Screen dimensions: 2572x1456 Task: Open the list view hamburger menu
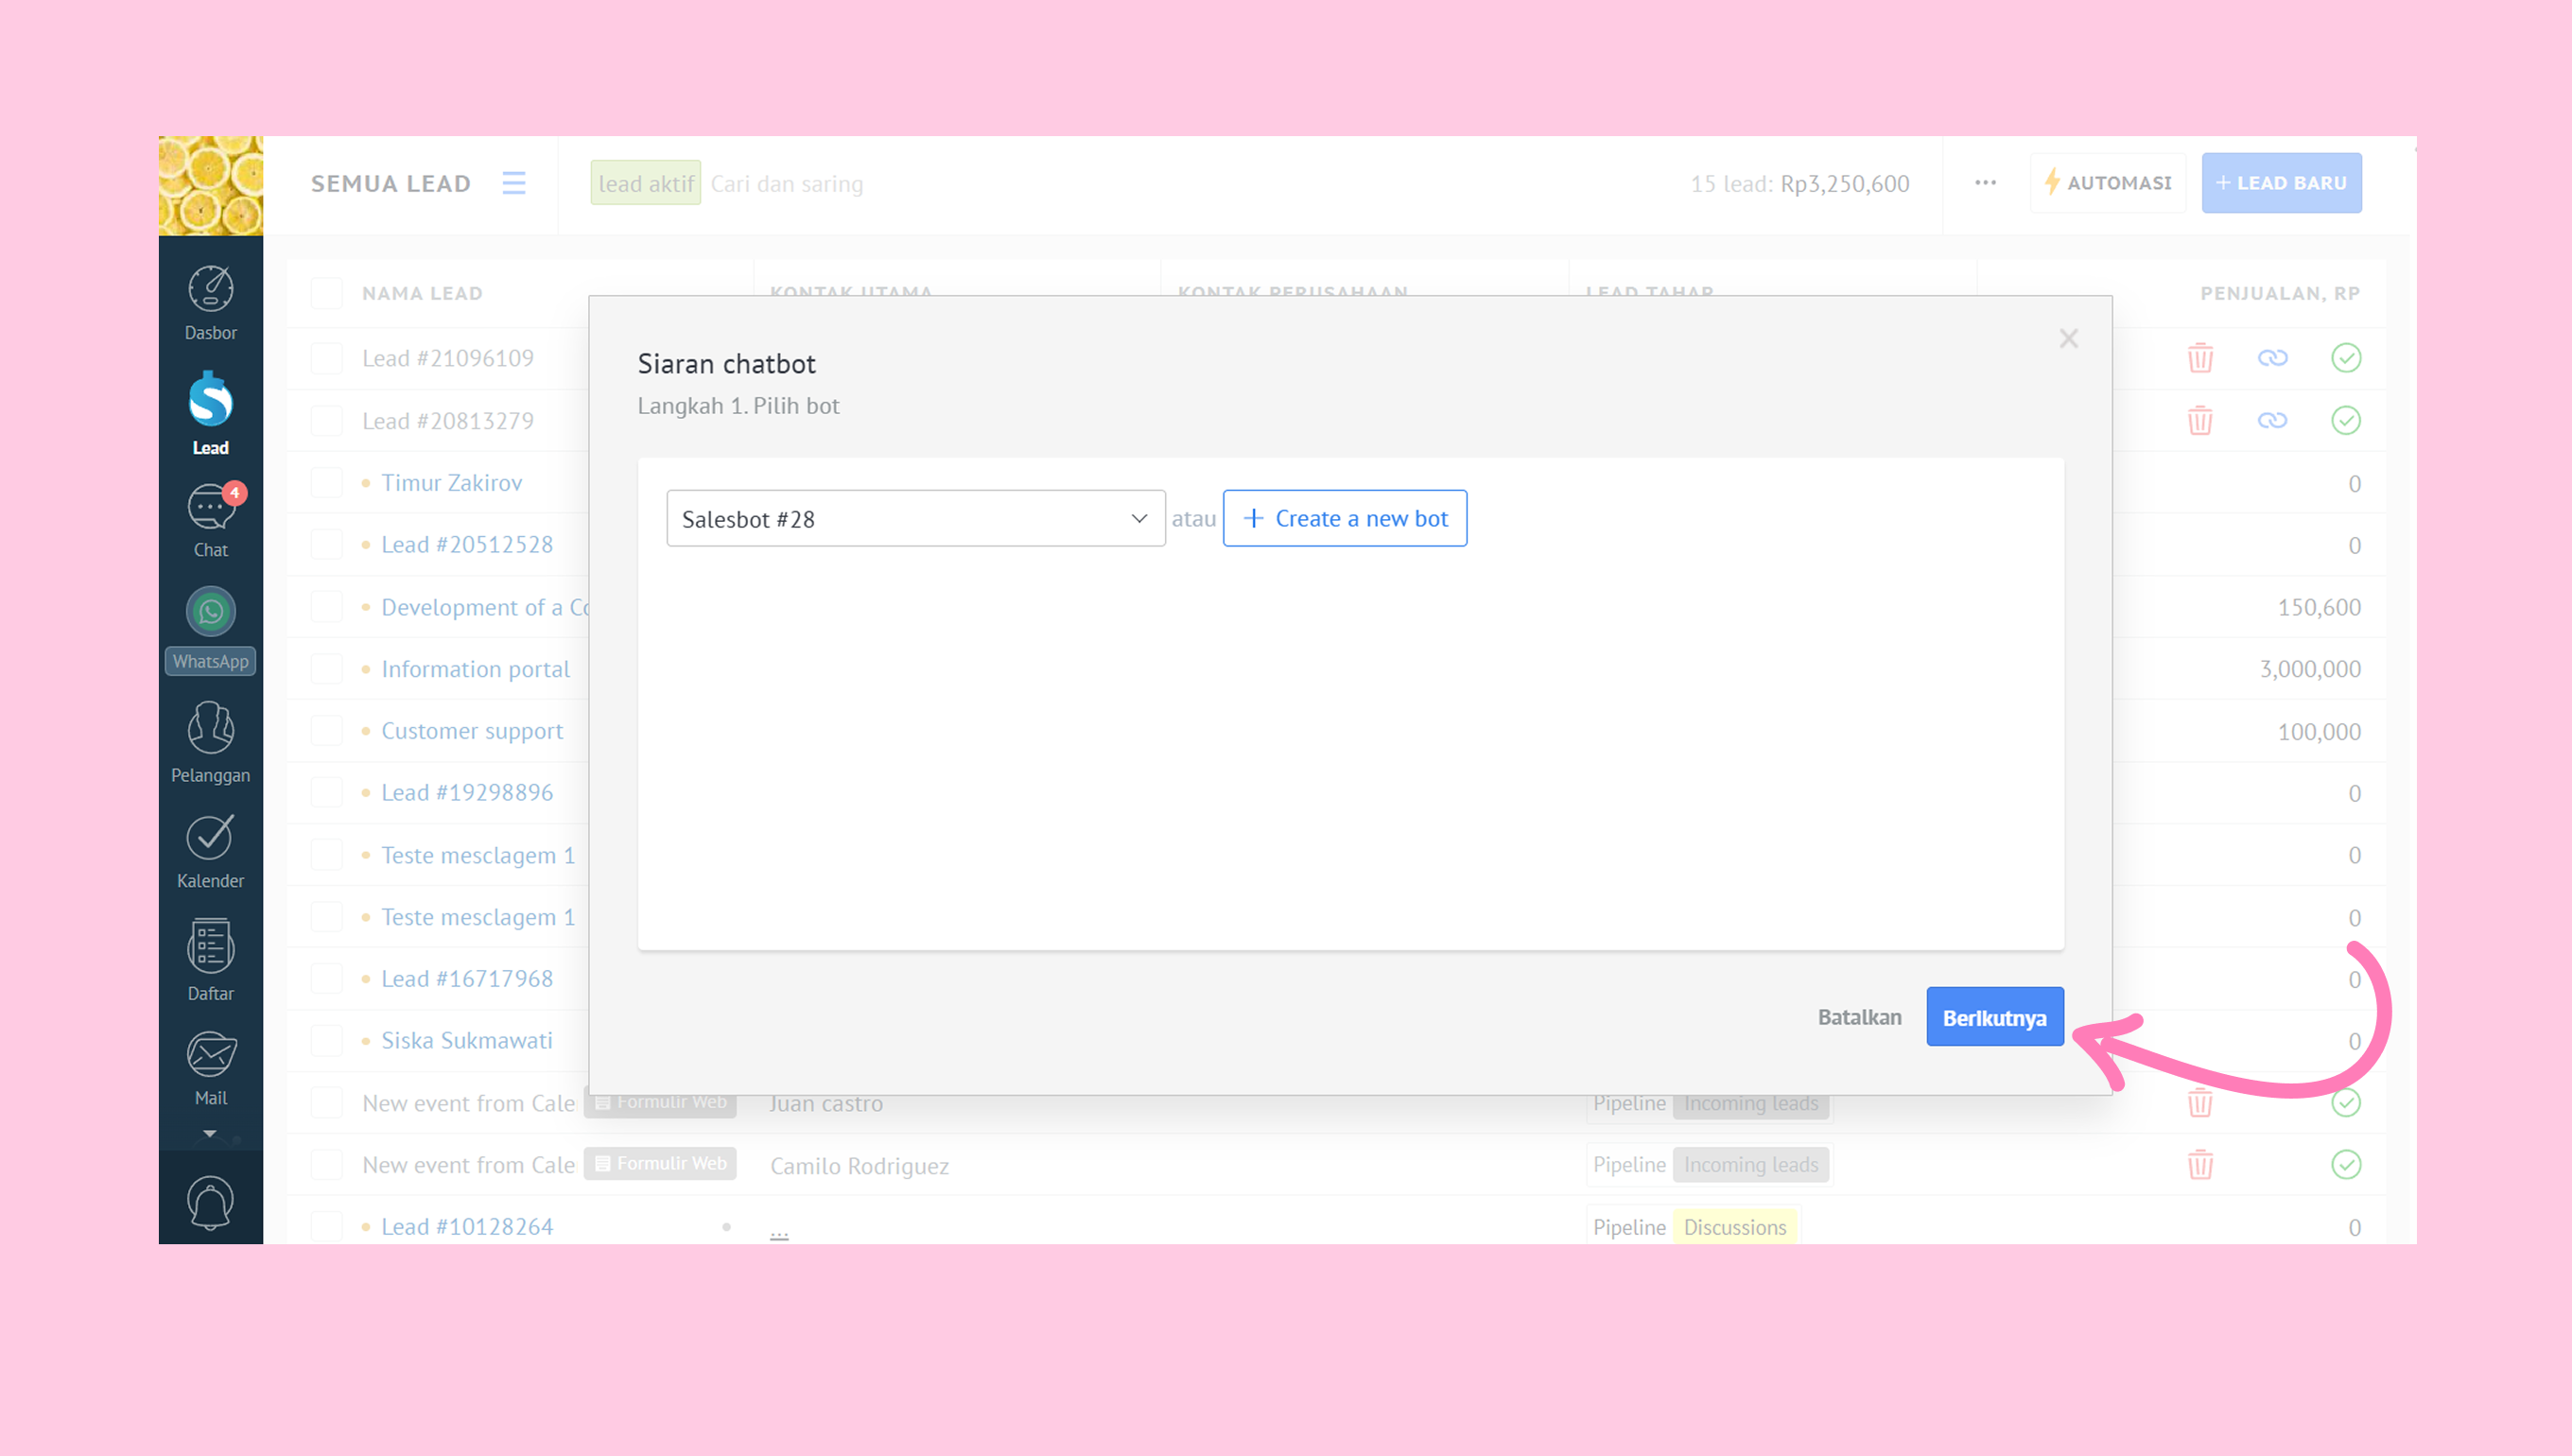pos(514,183)
